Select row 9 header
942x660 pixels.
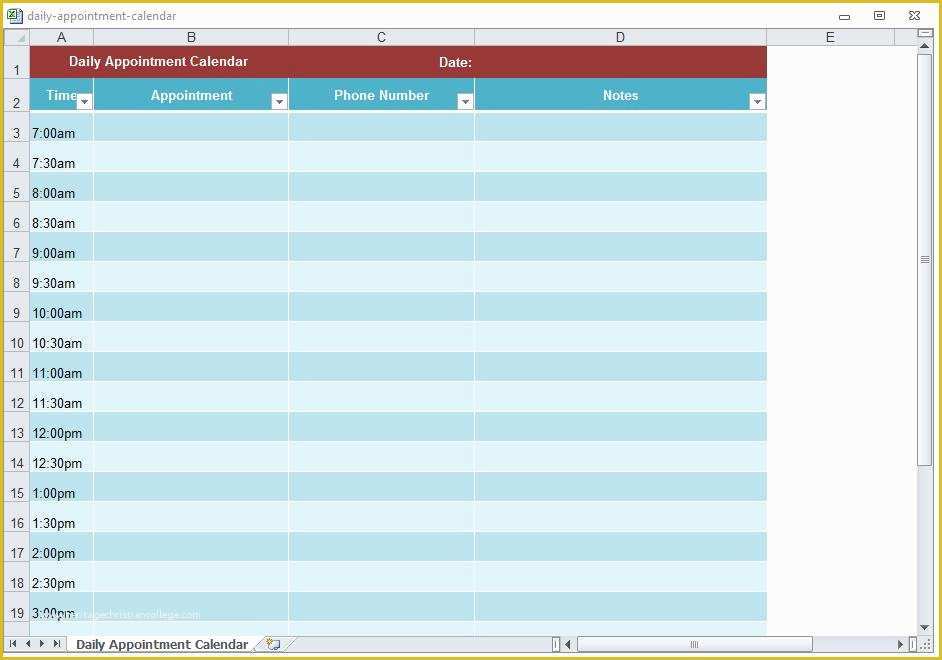tap(17, 307)
